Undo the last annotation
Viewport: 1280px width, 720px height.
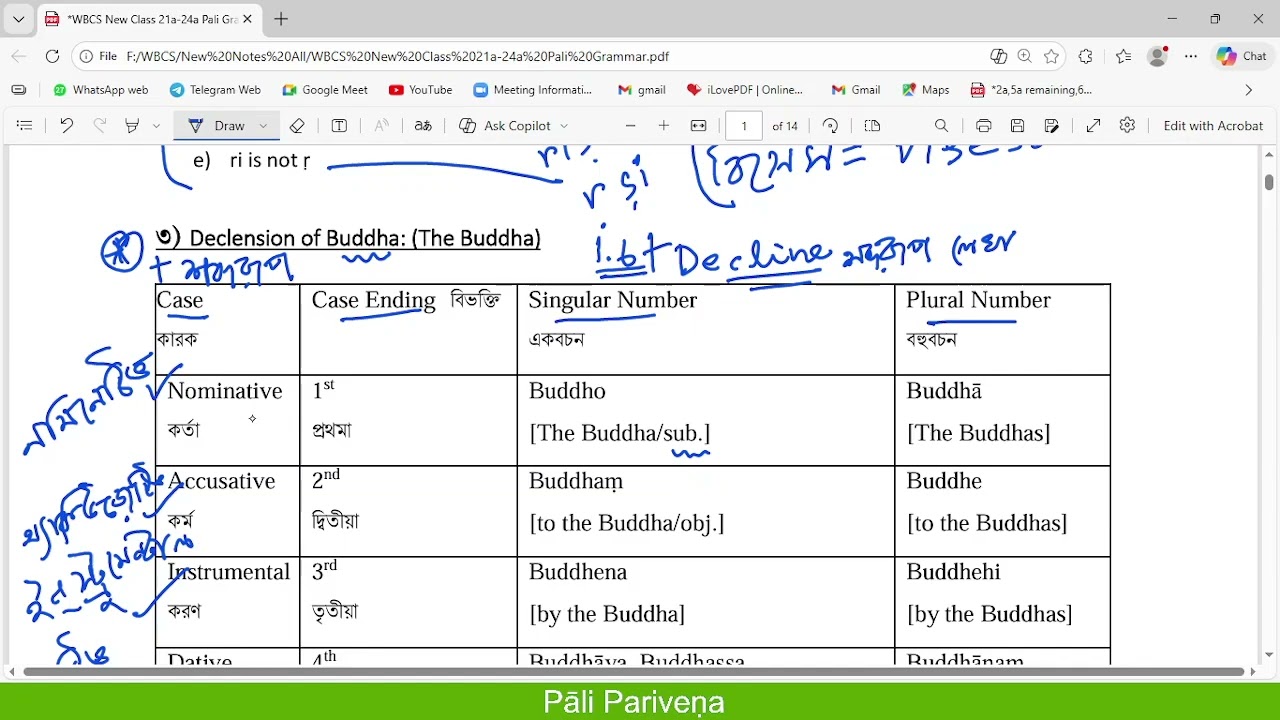[66, 126]
